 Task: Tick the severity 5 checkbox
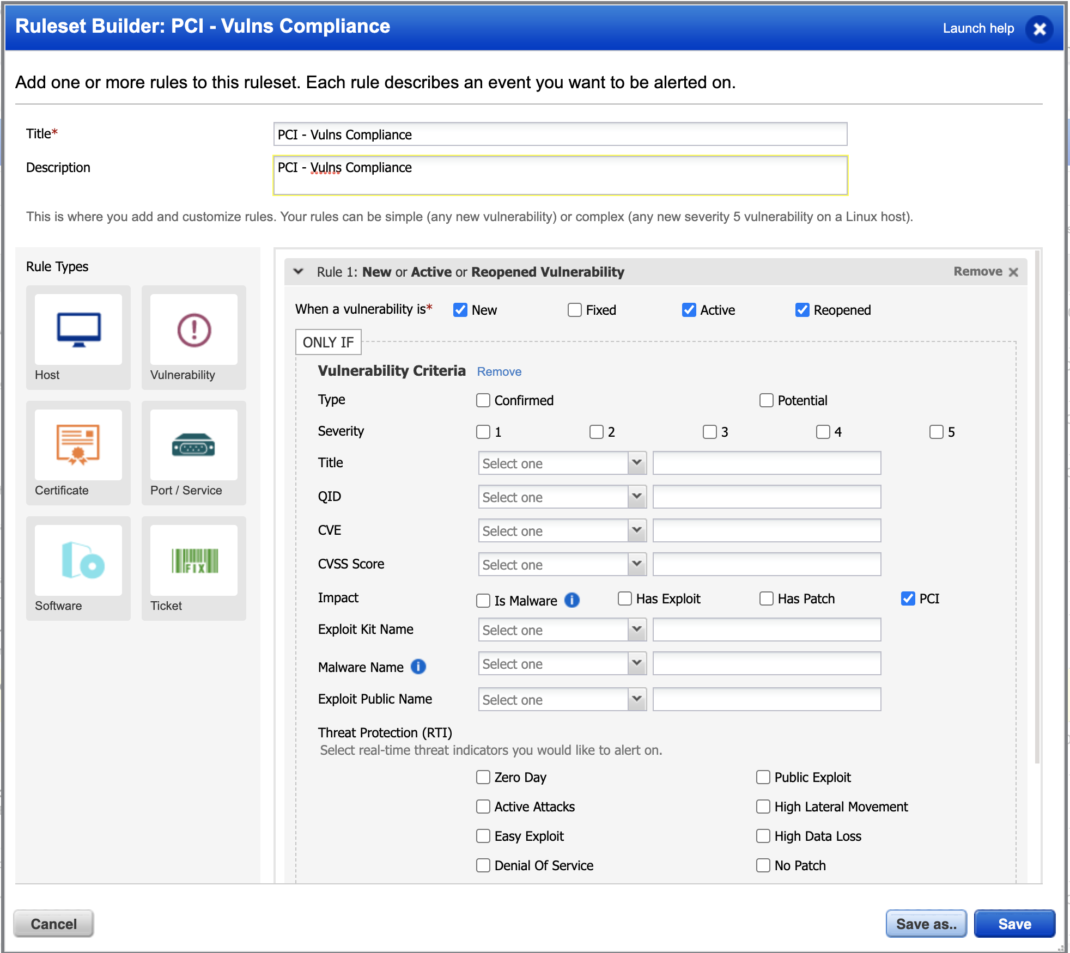click(936, 432)
